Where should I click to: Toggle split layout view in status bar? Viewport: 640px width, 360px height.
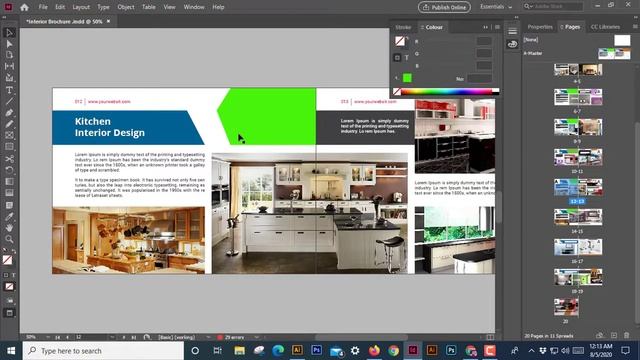coord(490,337)
